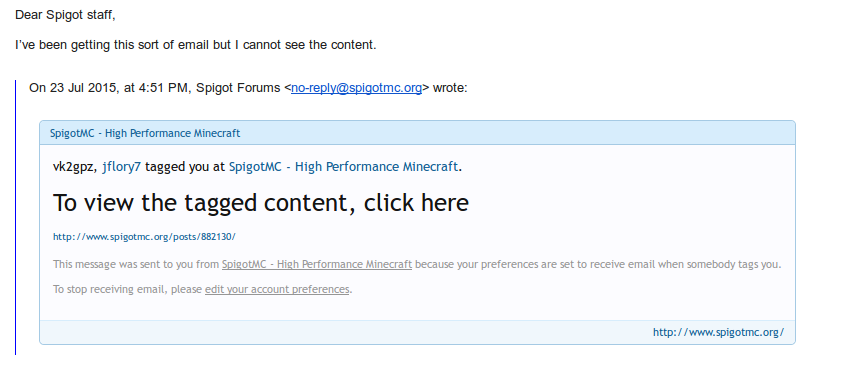
Task: Click the 'This message was sent to you from' text
Action: click(136, 265)
